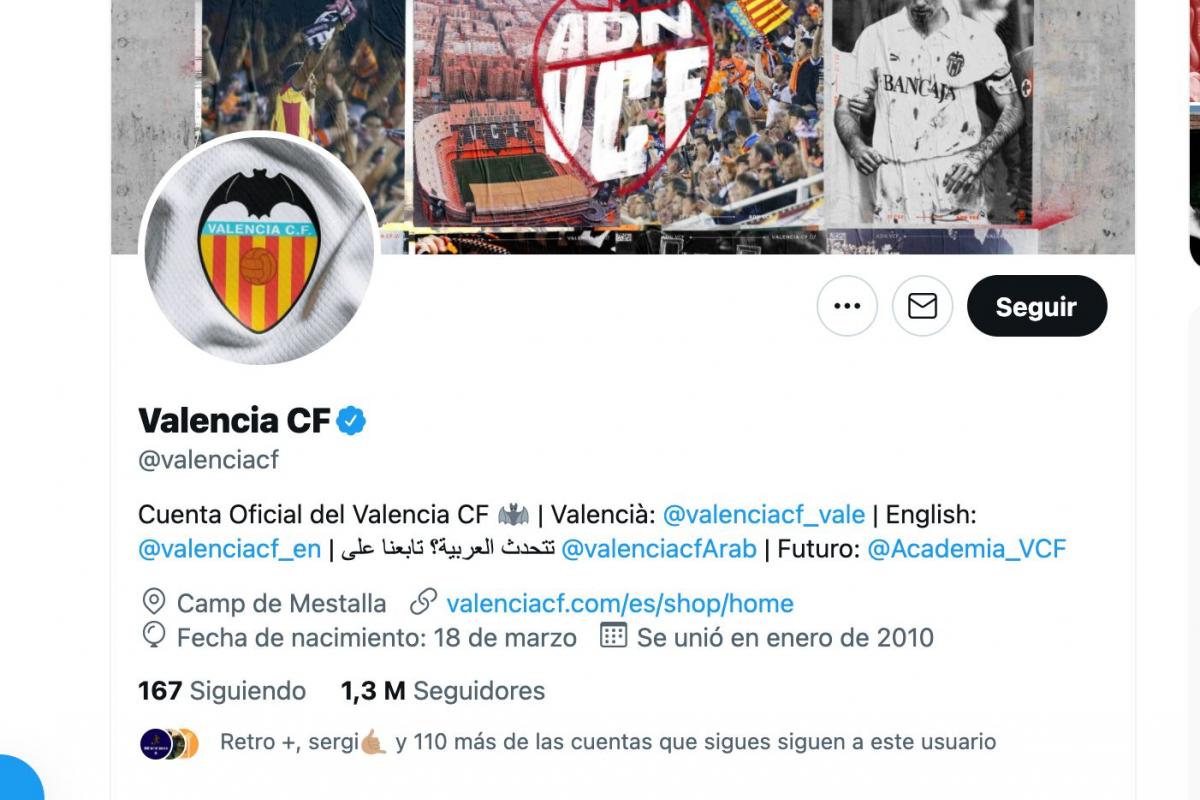Open the @Academia_VCF profile link
Screen dimensions: 1200x800
(x=967, y=548)
